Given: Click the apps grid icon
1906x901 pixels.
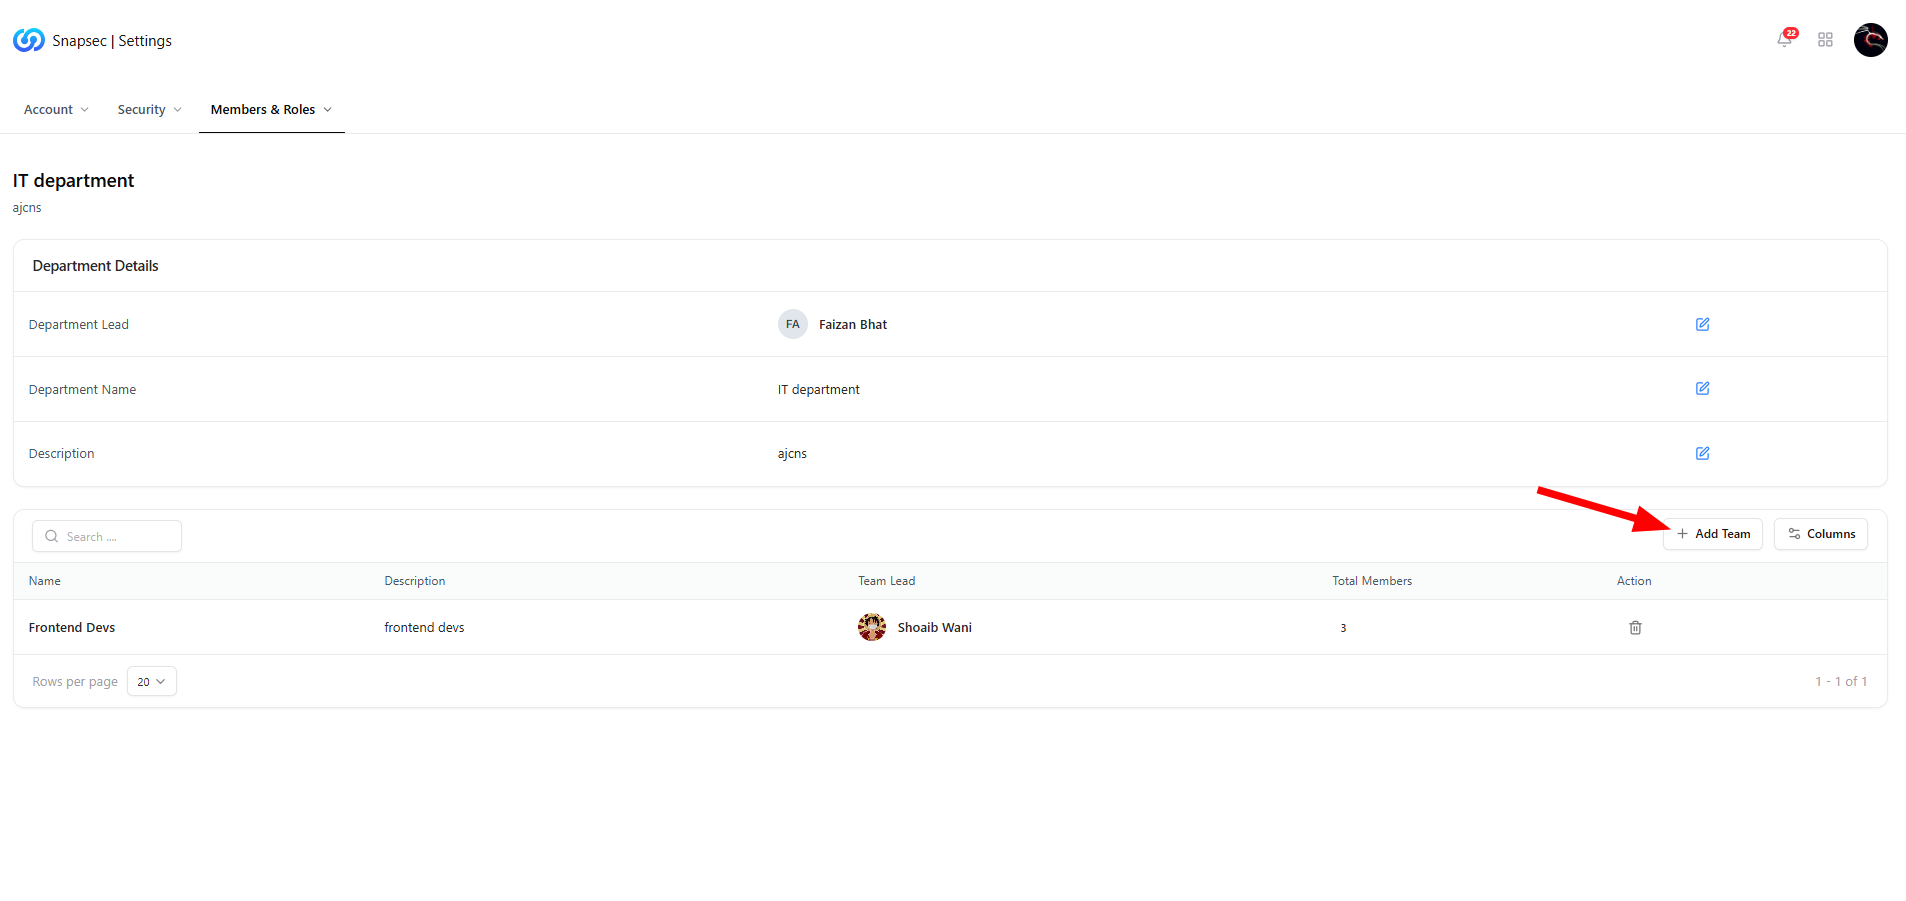Looking at the screenshot, I should pos(1825,40).
